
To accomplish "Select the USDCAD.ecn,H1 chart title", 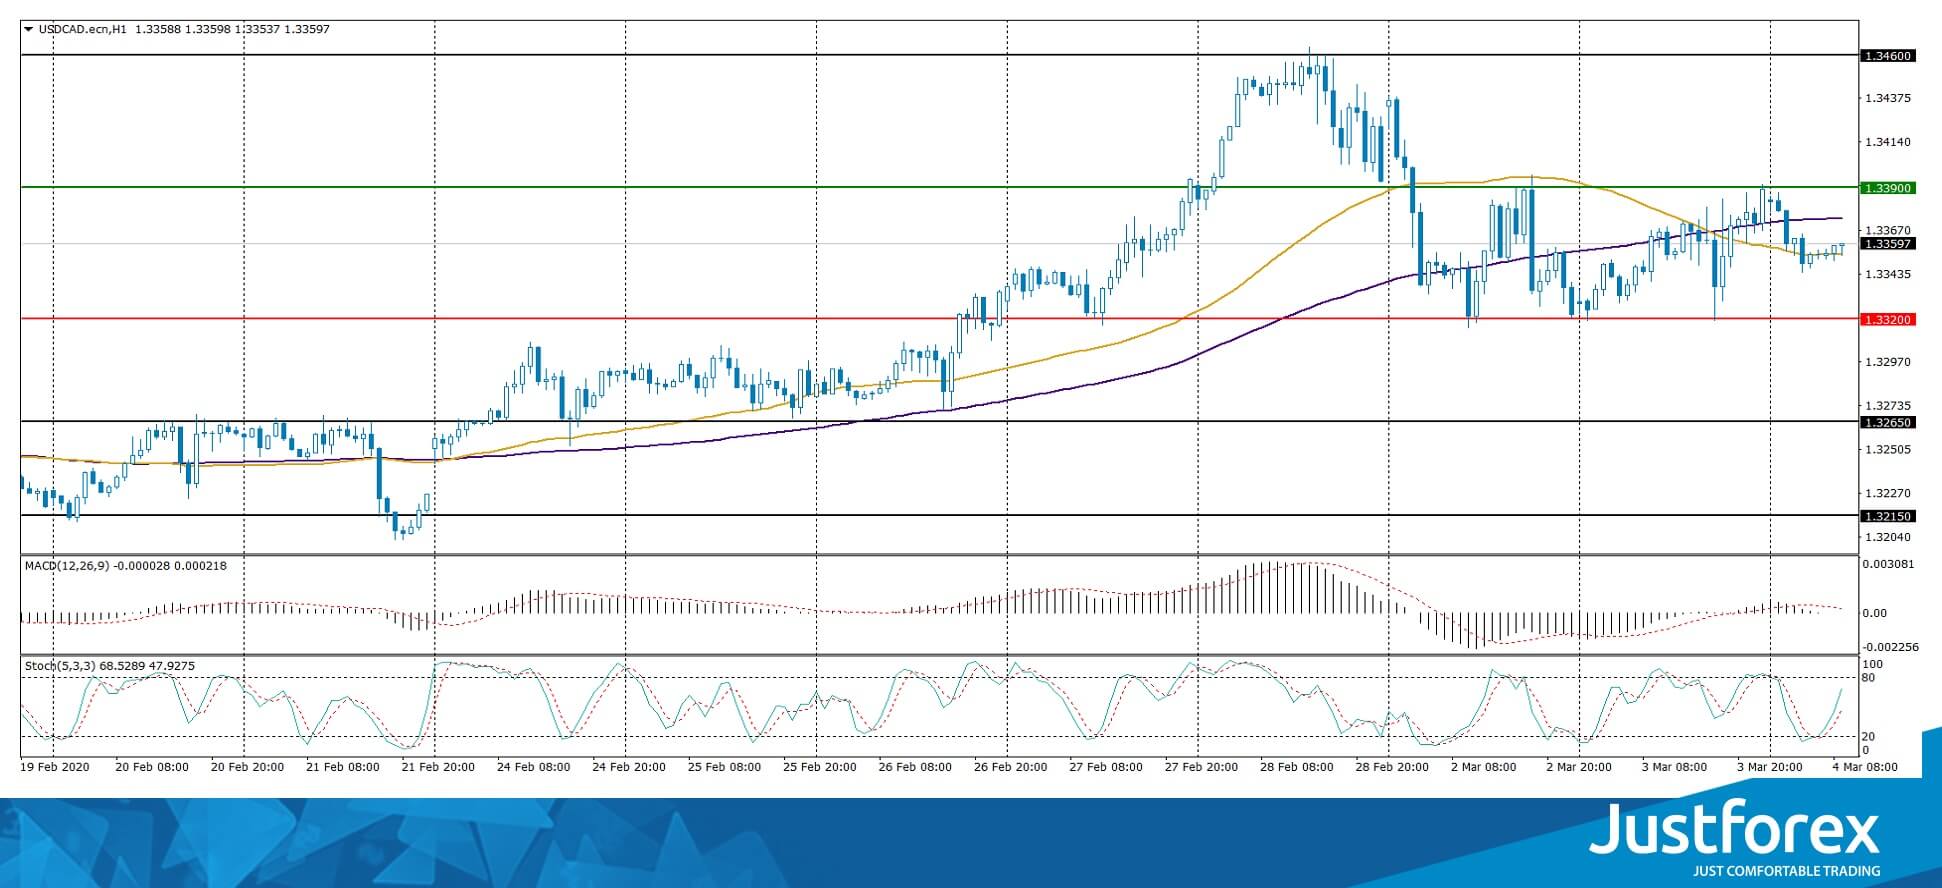I will tap(84, 30).
